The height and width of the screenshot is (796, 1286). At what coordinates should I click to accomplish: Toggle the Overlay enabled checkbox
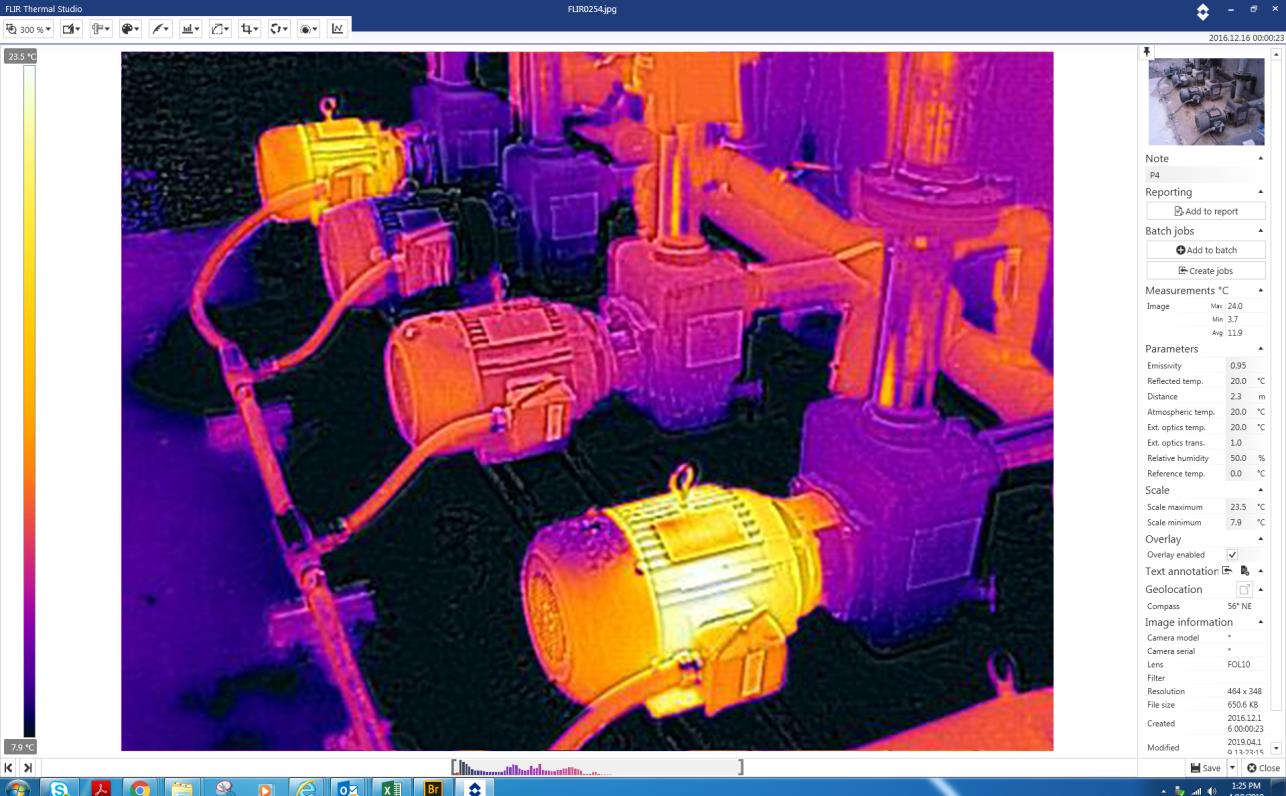[x=1232, y=555]
